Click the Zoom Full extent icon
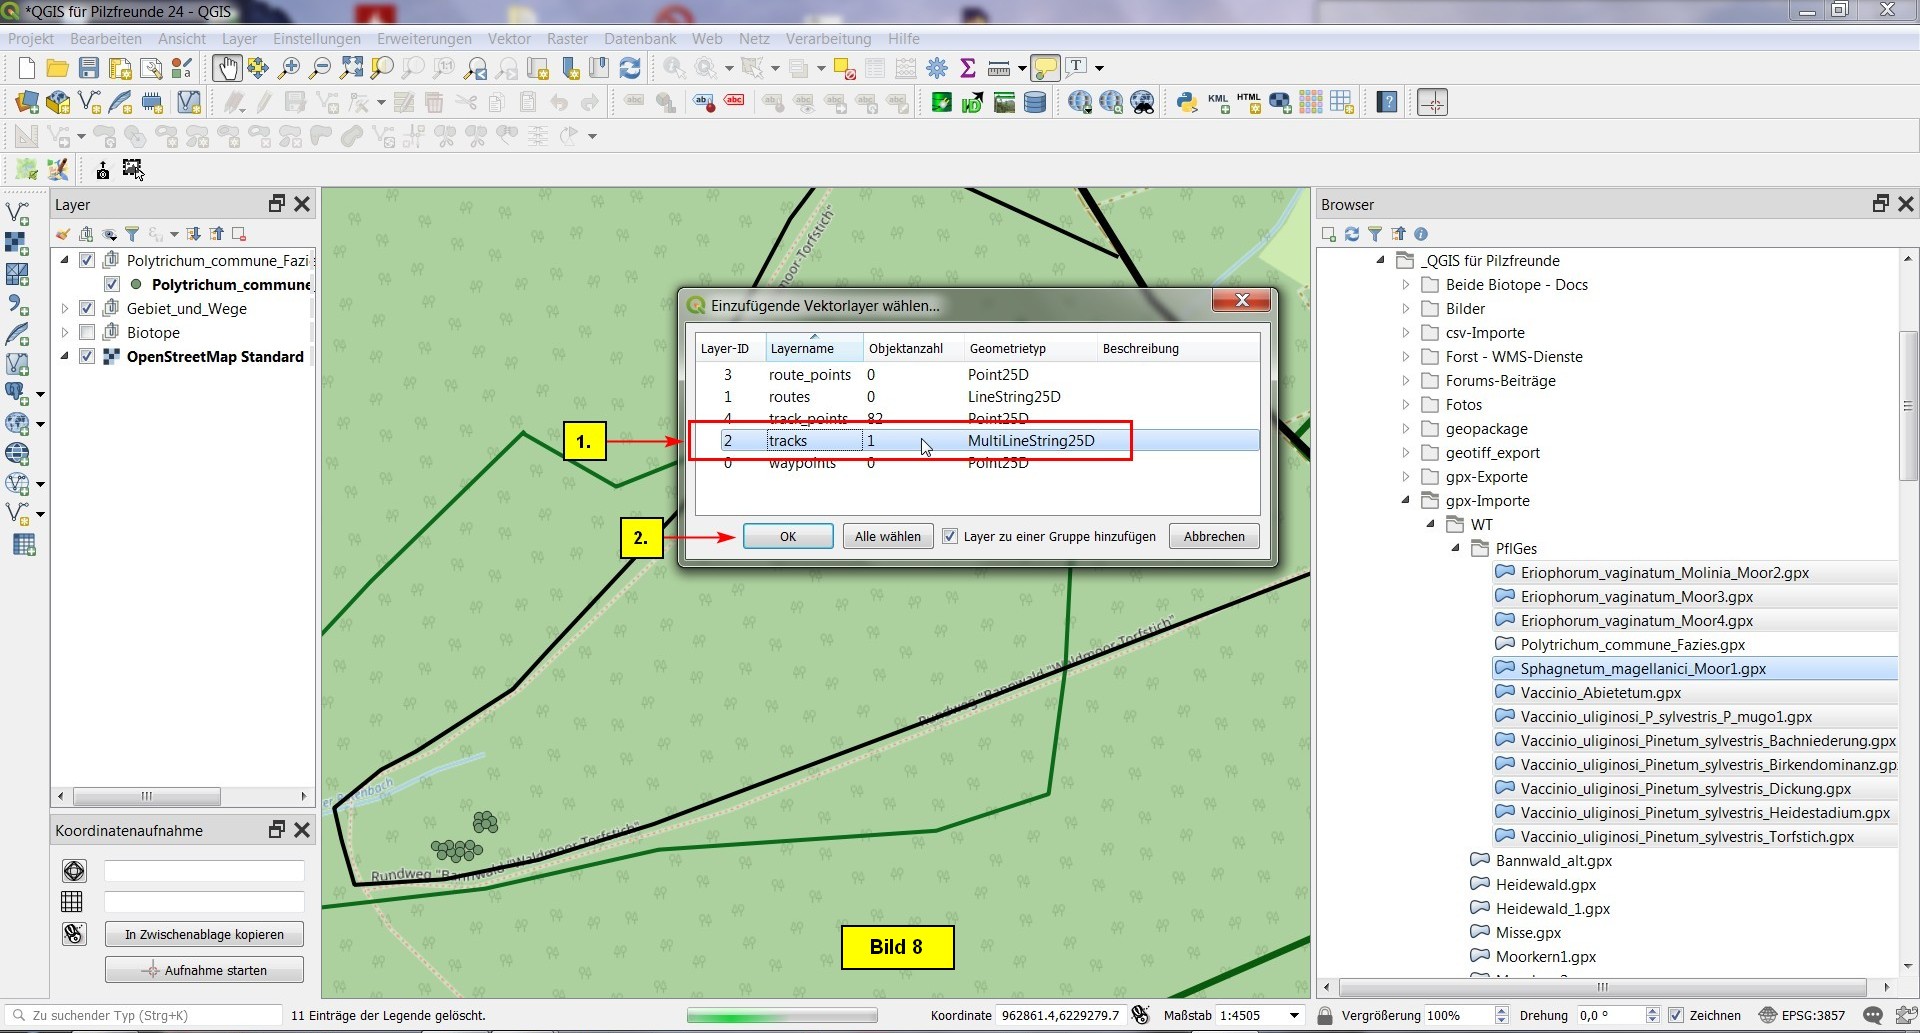The height and width of the screenshot is (1033, 1920). point(351,68)
